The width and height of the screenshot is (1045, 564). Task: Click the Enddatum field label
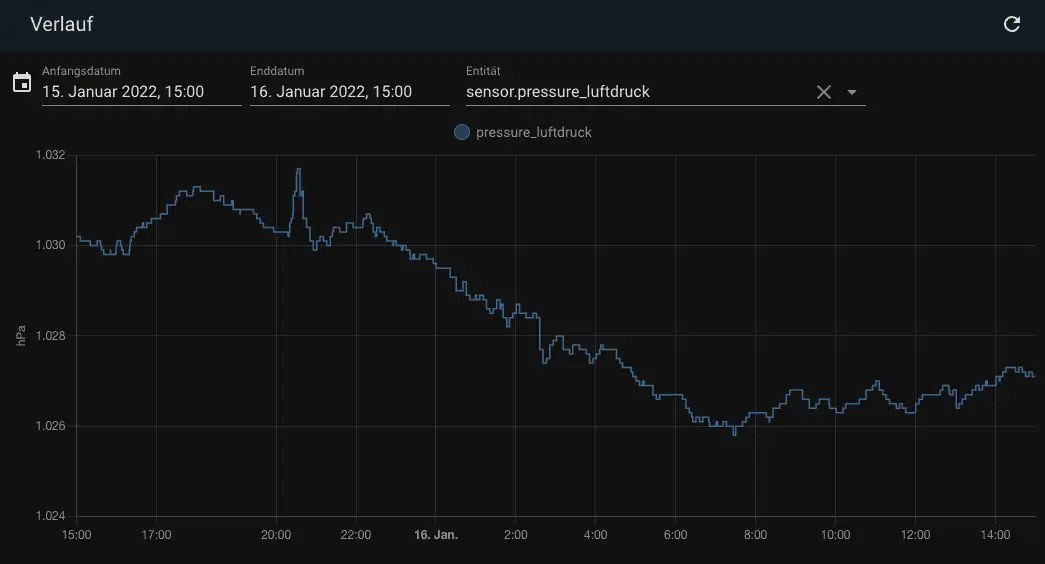pos(277,71)
